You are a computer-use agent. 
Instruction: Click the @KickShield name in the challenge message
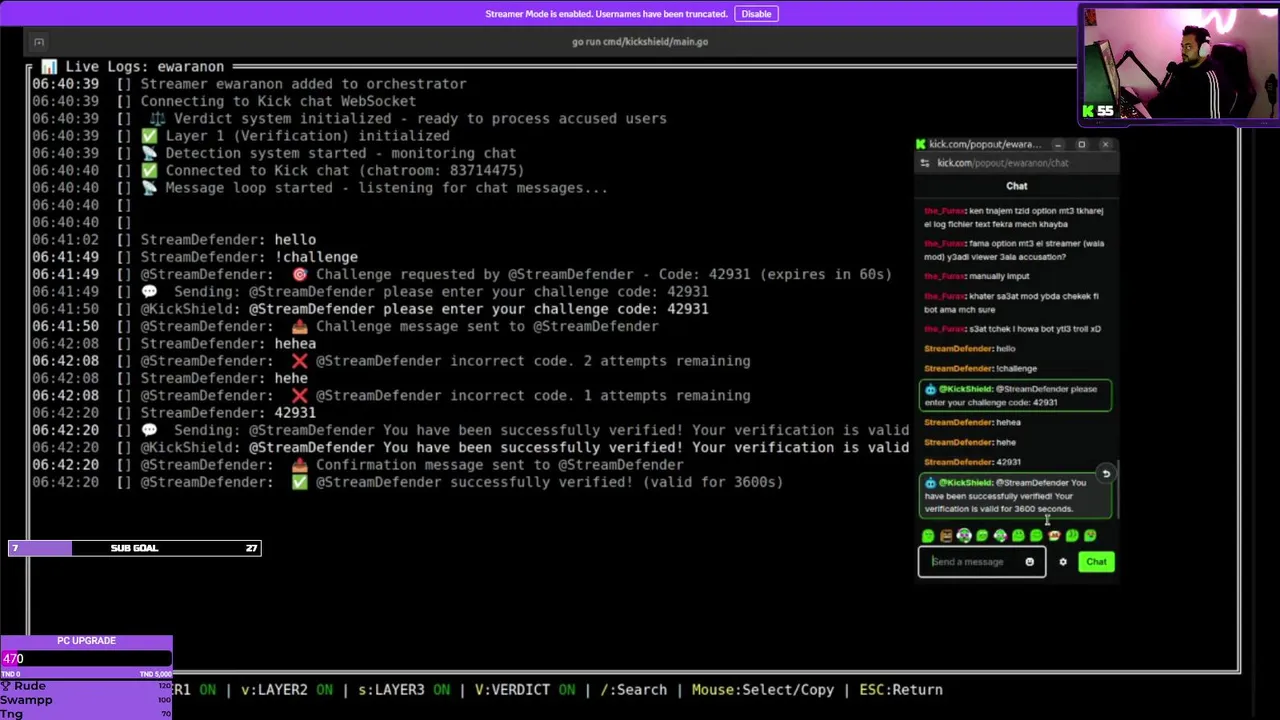click(965, 389)
